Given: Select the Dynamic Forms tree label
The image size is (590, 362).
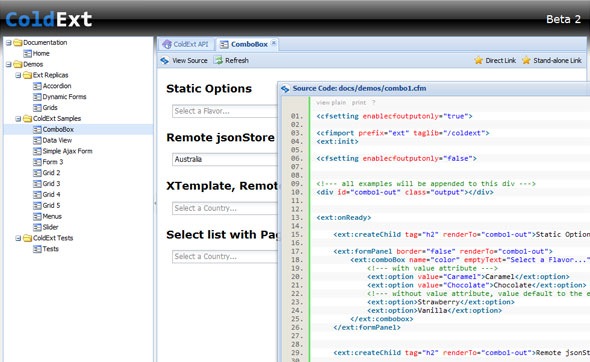Looking at the screenshot, I should pyautogui.click(x=64, y=97).
